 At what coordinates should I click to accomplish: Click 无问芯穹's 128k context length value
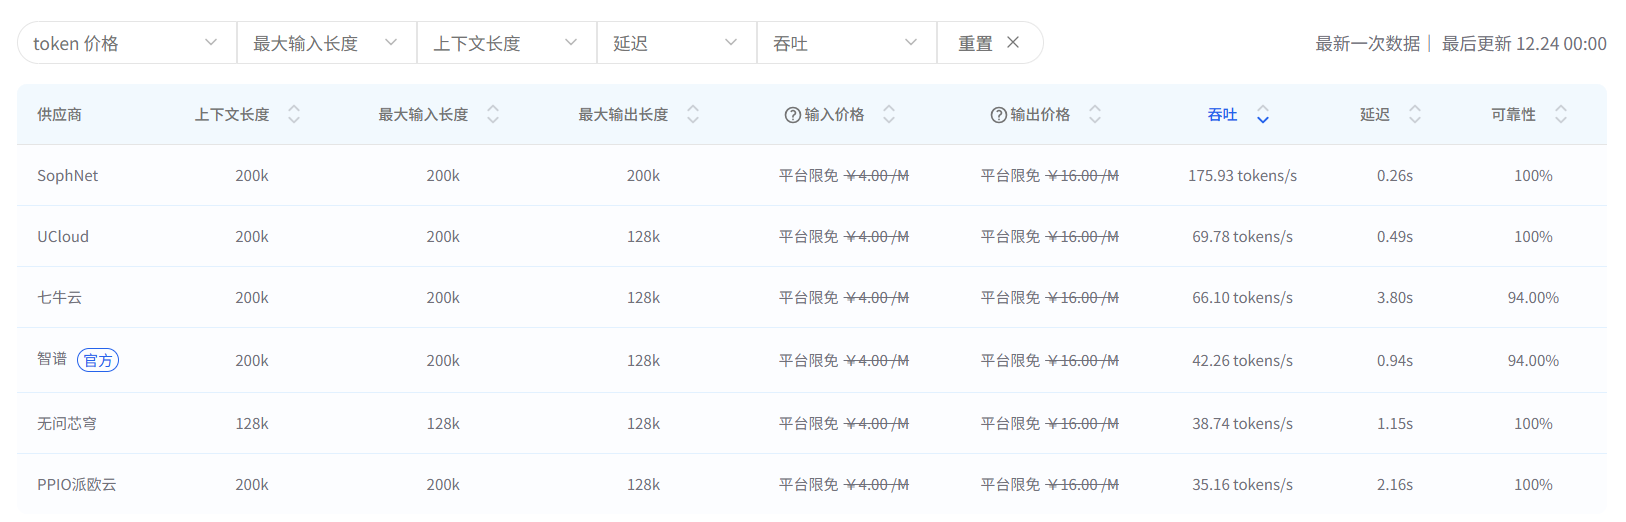(252, 423)
